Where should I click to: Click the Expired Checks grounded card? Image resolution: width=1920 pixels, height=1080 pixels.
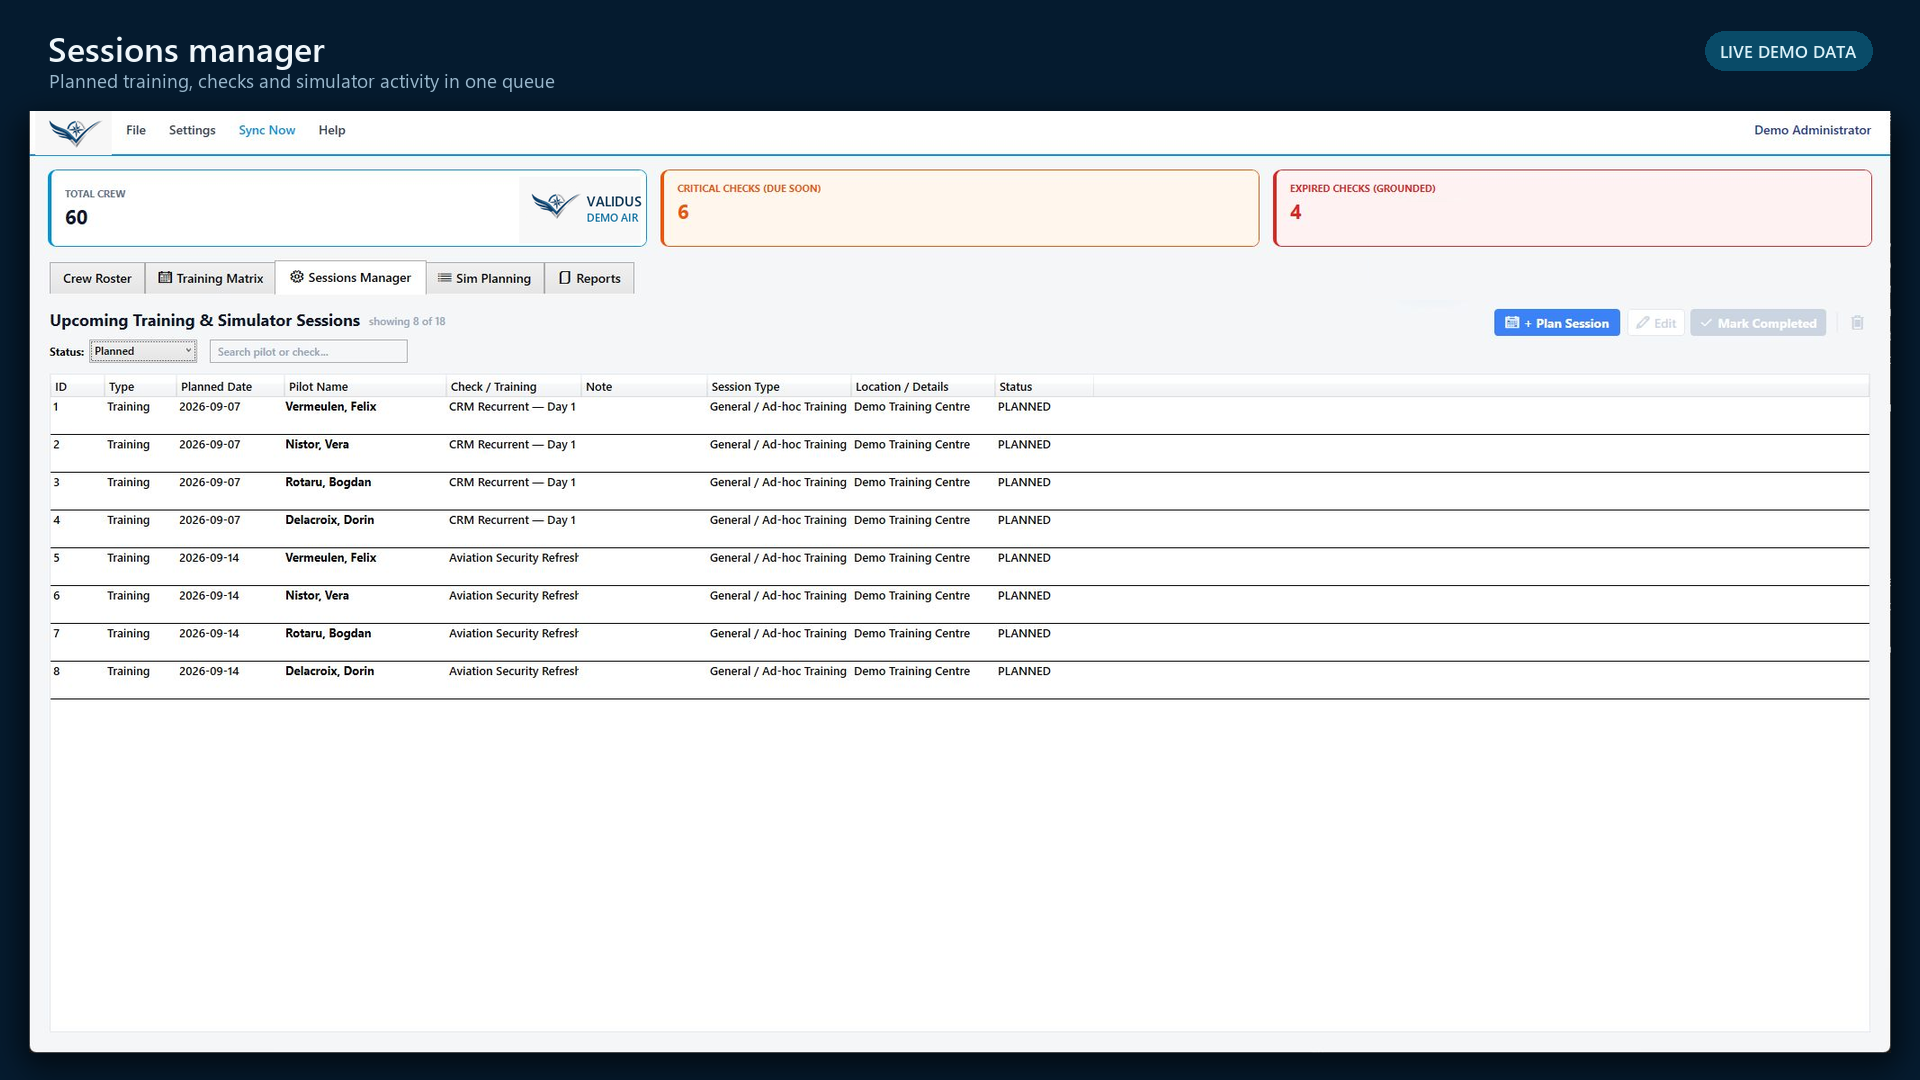[1572, 208]
